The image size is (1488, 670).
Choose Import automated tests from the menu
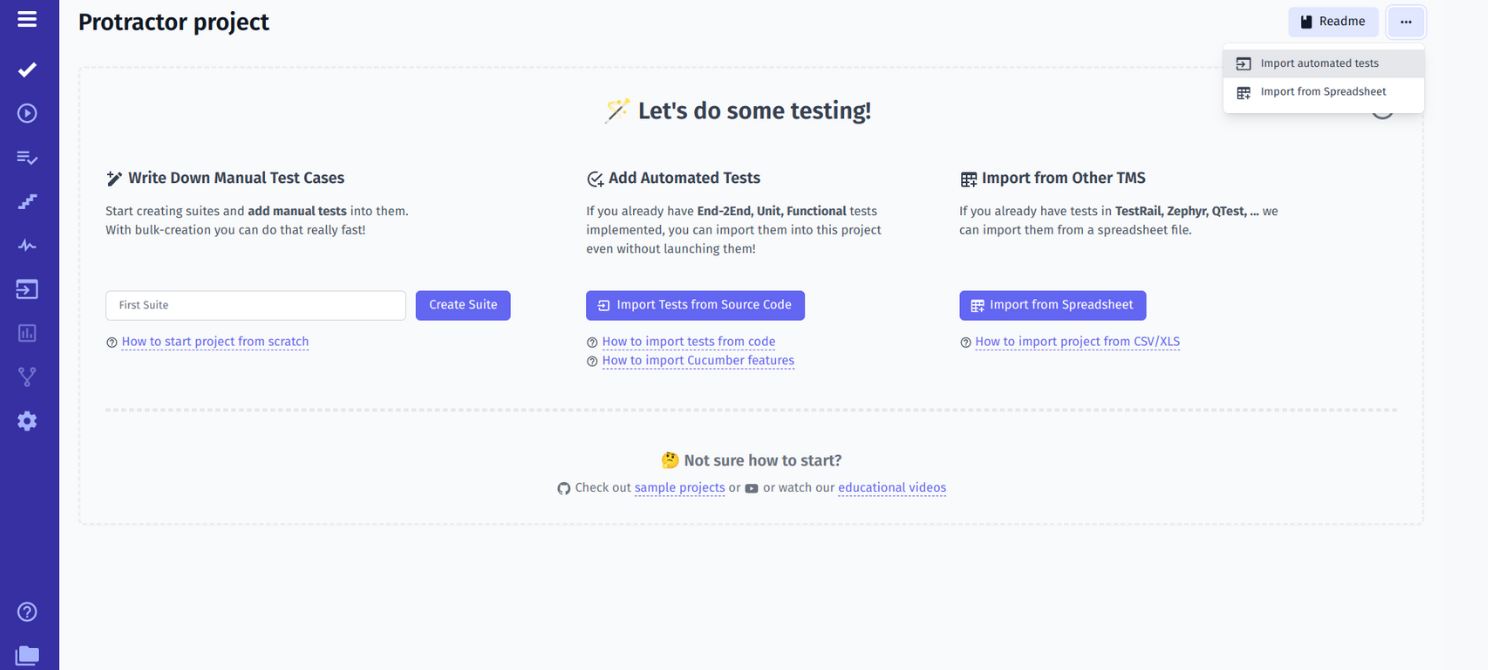coord(1320,62)
